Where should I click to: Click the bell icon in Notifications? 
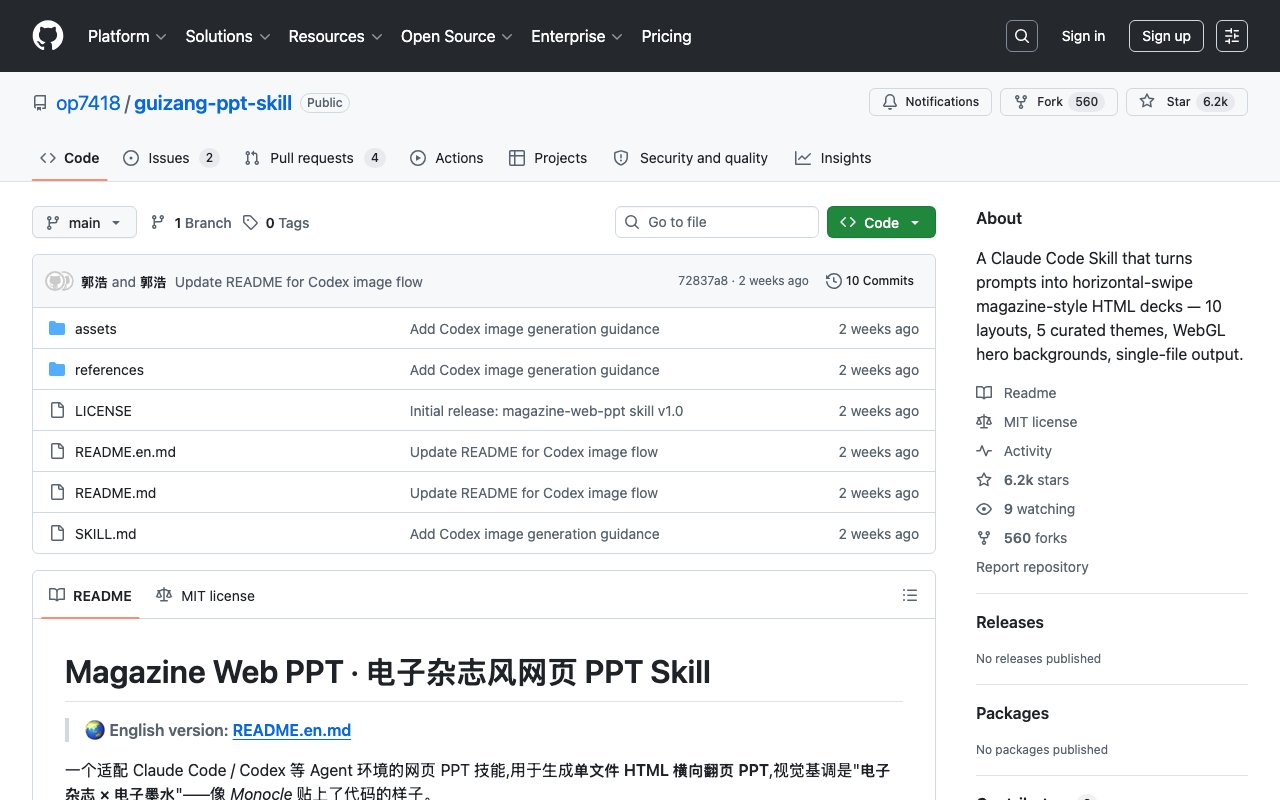pos(890,102)
